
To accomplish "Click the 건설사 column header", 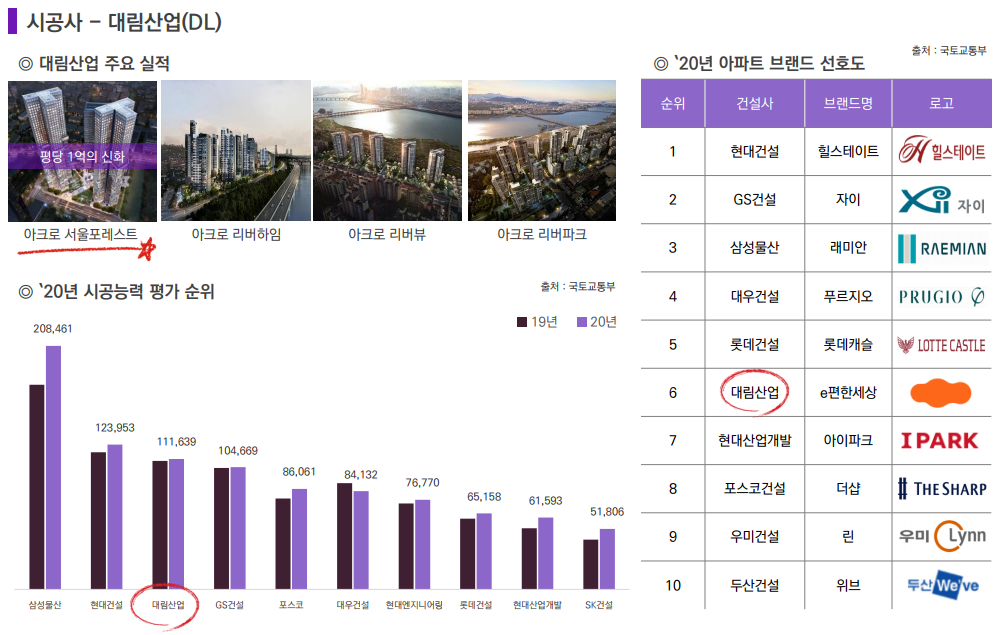I will point(754,103).
